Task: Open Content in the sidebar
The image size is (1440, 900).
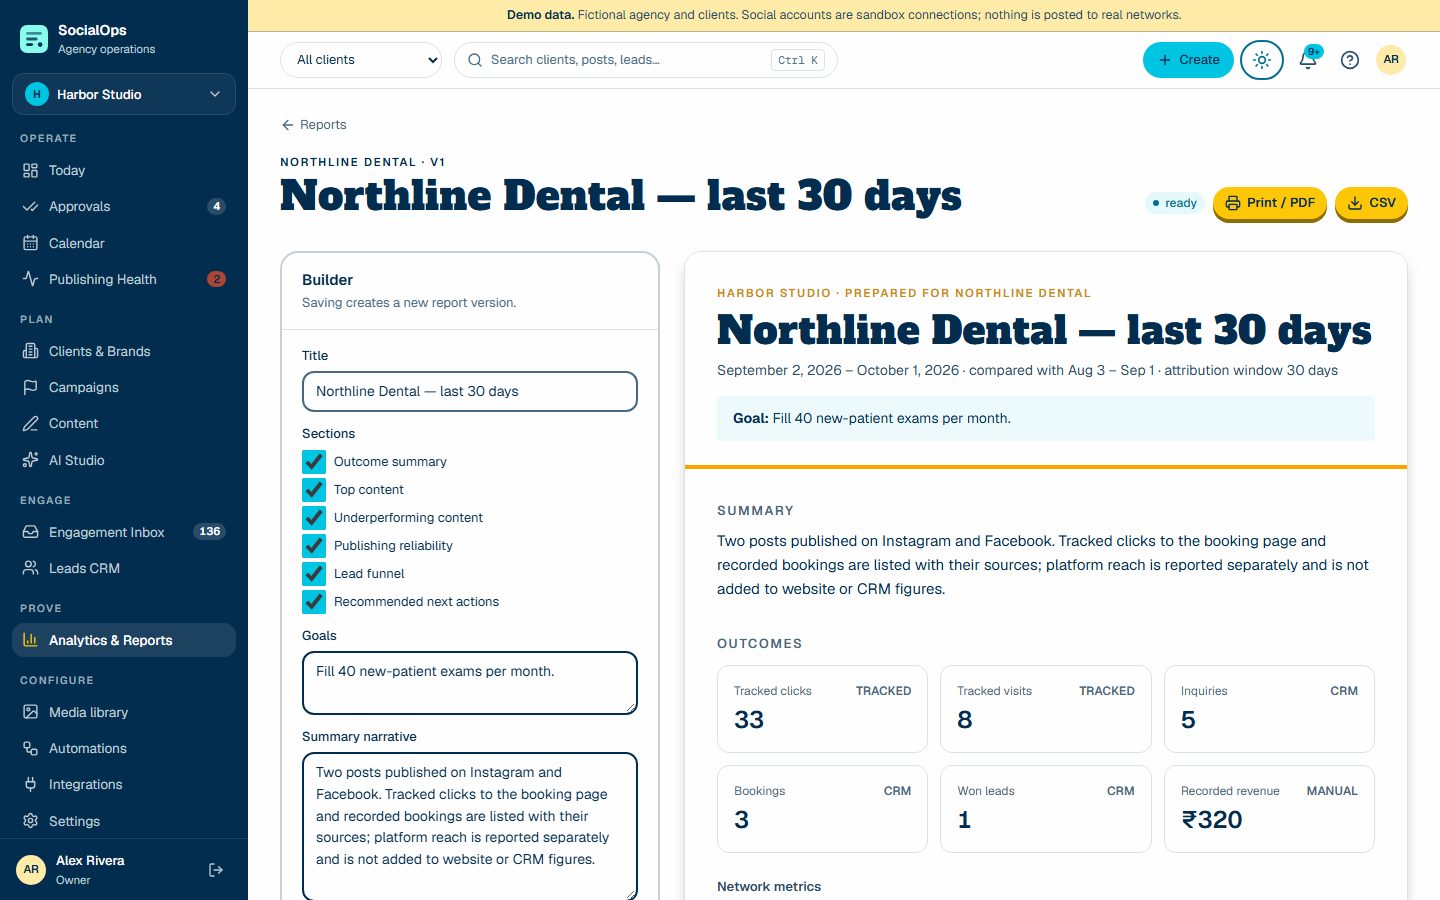Action: click(x=124, y=424)
